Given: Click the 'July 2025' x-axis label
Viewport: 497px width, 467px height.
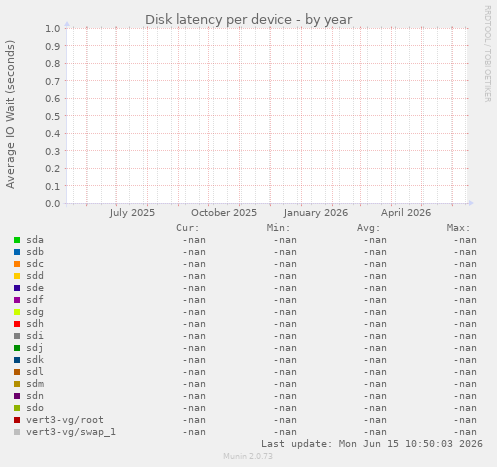Looking at the screenshot, I should (x=132, y=213).
